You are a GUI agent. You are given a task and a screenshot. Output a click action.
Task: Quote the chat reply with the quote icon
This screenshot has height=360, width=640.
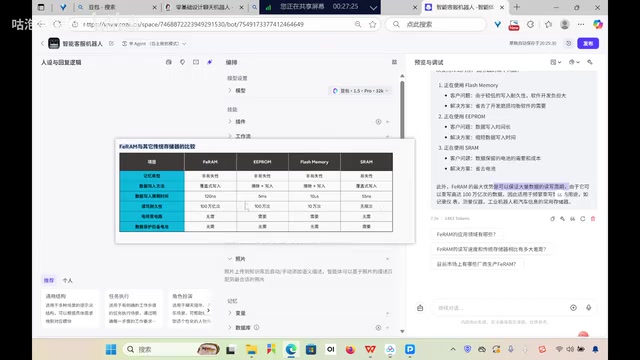573,219
